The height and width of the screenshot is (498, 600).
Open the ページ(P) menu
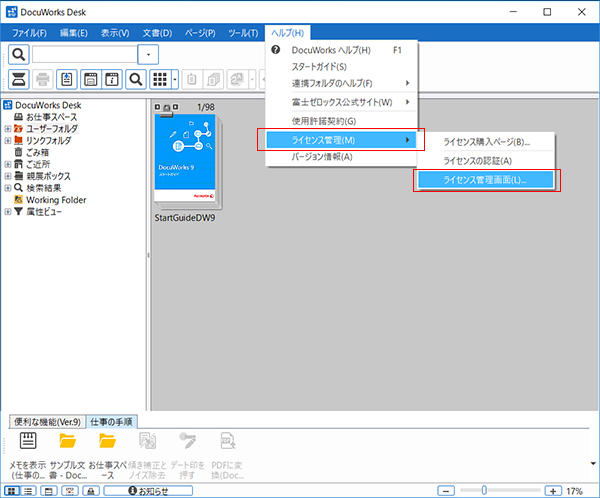[200, 33]
